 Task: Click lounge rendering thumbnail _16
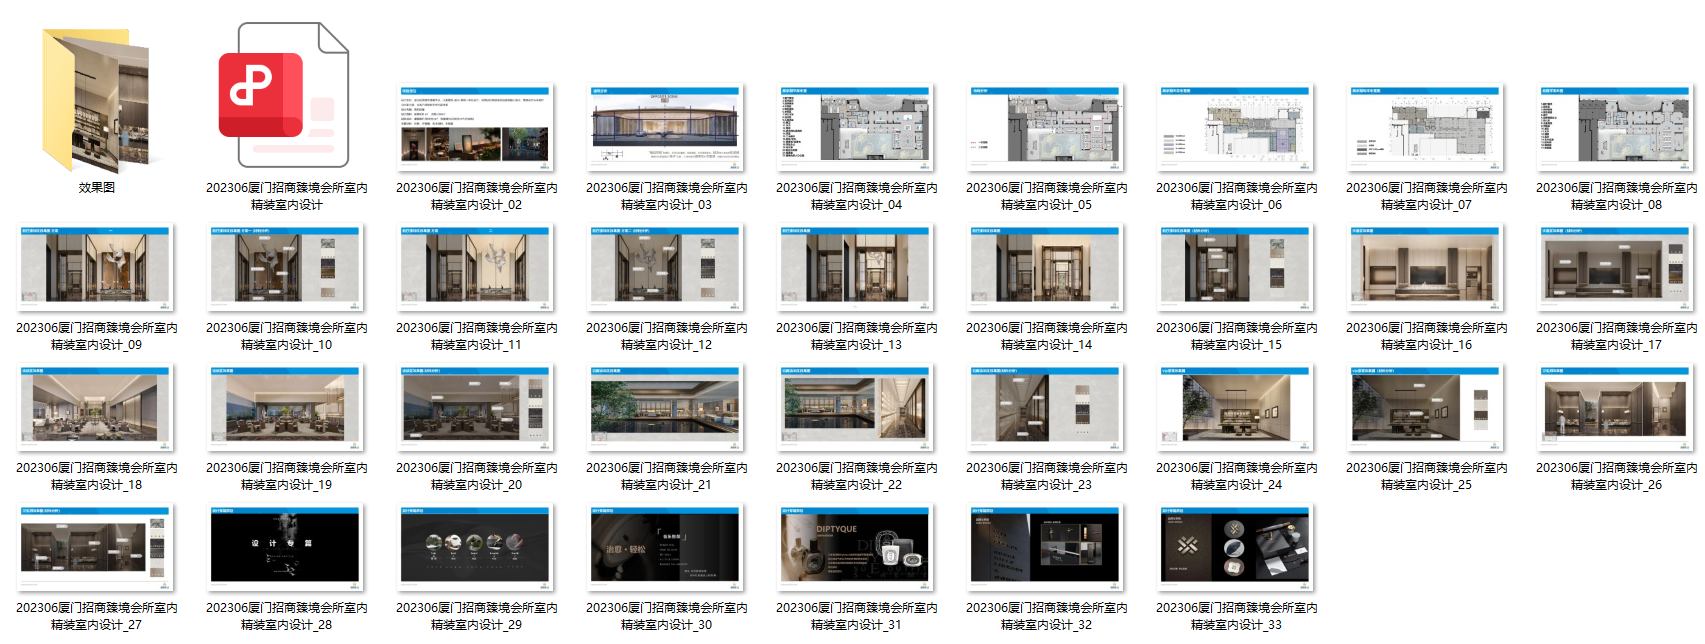(x=1426, y=267)
